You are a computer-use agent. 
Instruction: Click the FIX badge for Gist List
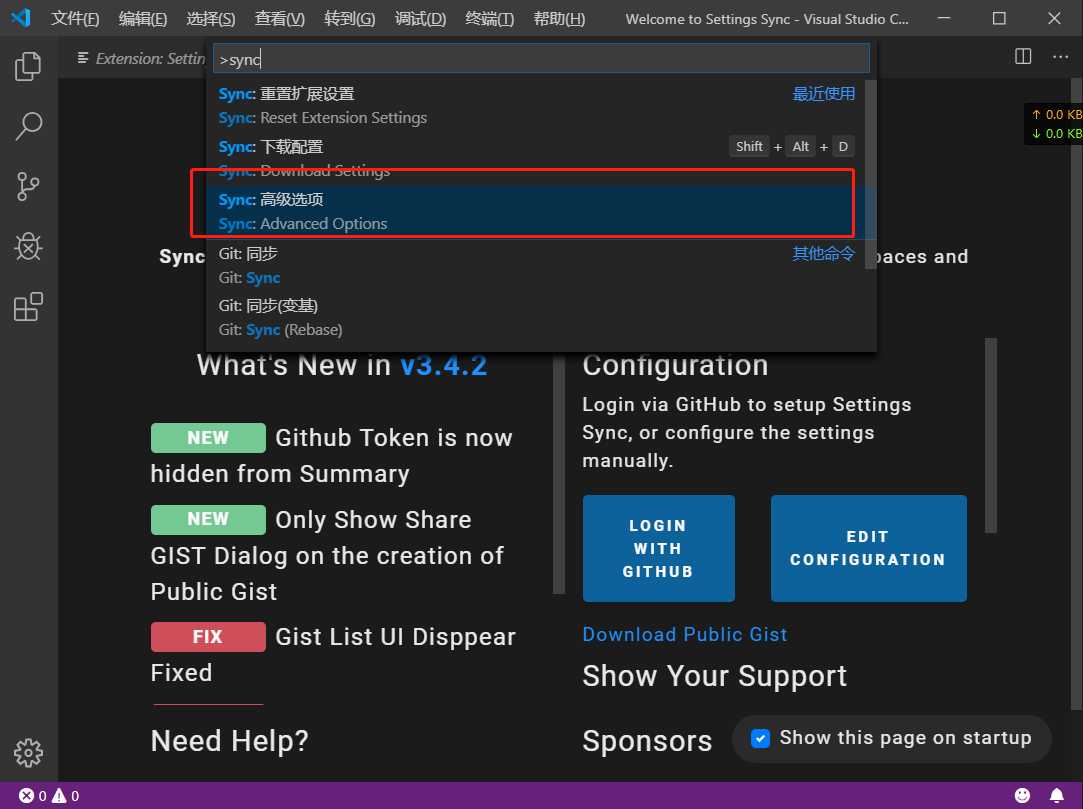(x=208, y=636)
